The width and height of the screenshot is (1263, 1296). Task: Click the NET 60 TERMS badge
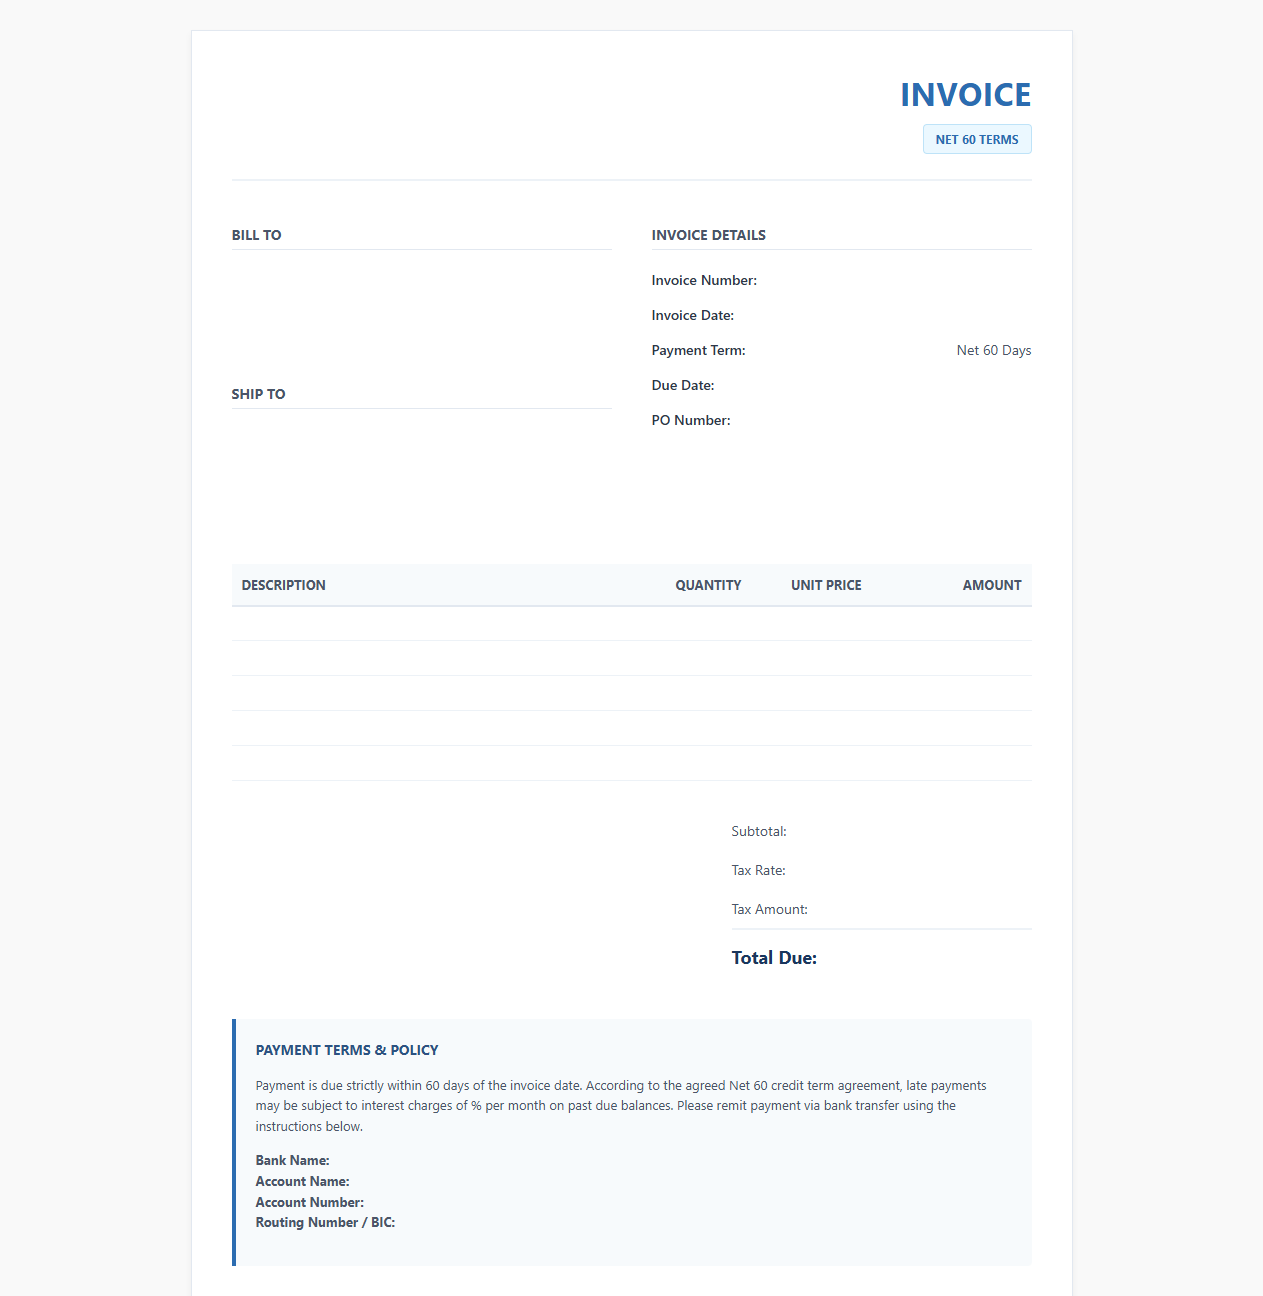pyautogui.click(x=977, y=139)
